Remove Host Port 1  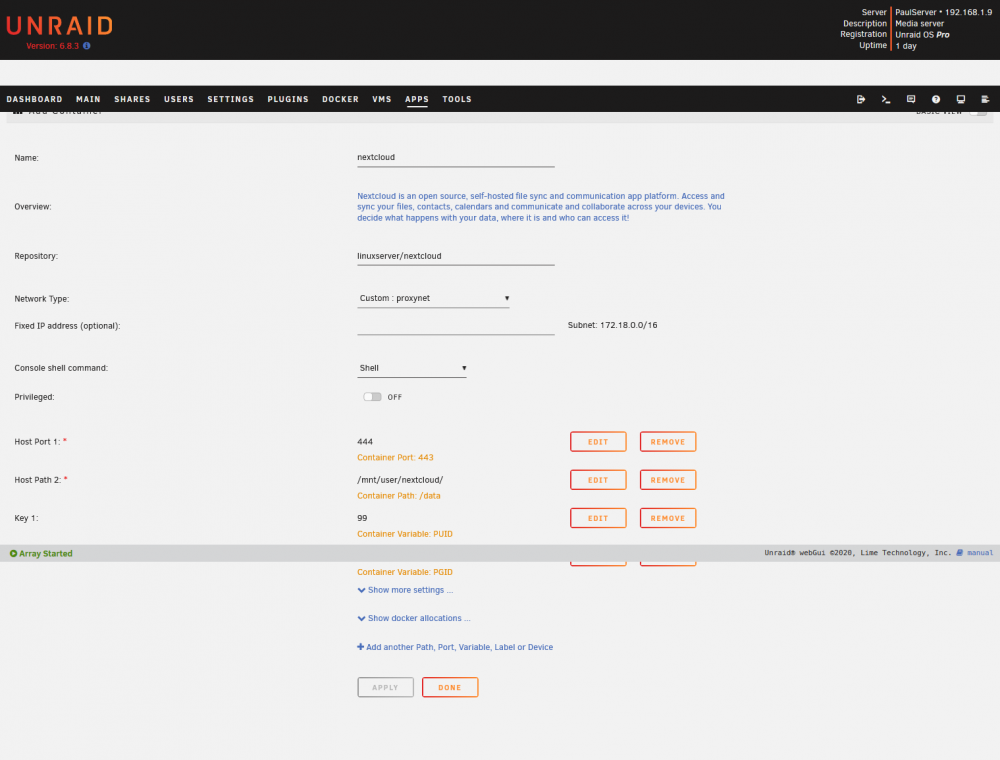point(668,442)
